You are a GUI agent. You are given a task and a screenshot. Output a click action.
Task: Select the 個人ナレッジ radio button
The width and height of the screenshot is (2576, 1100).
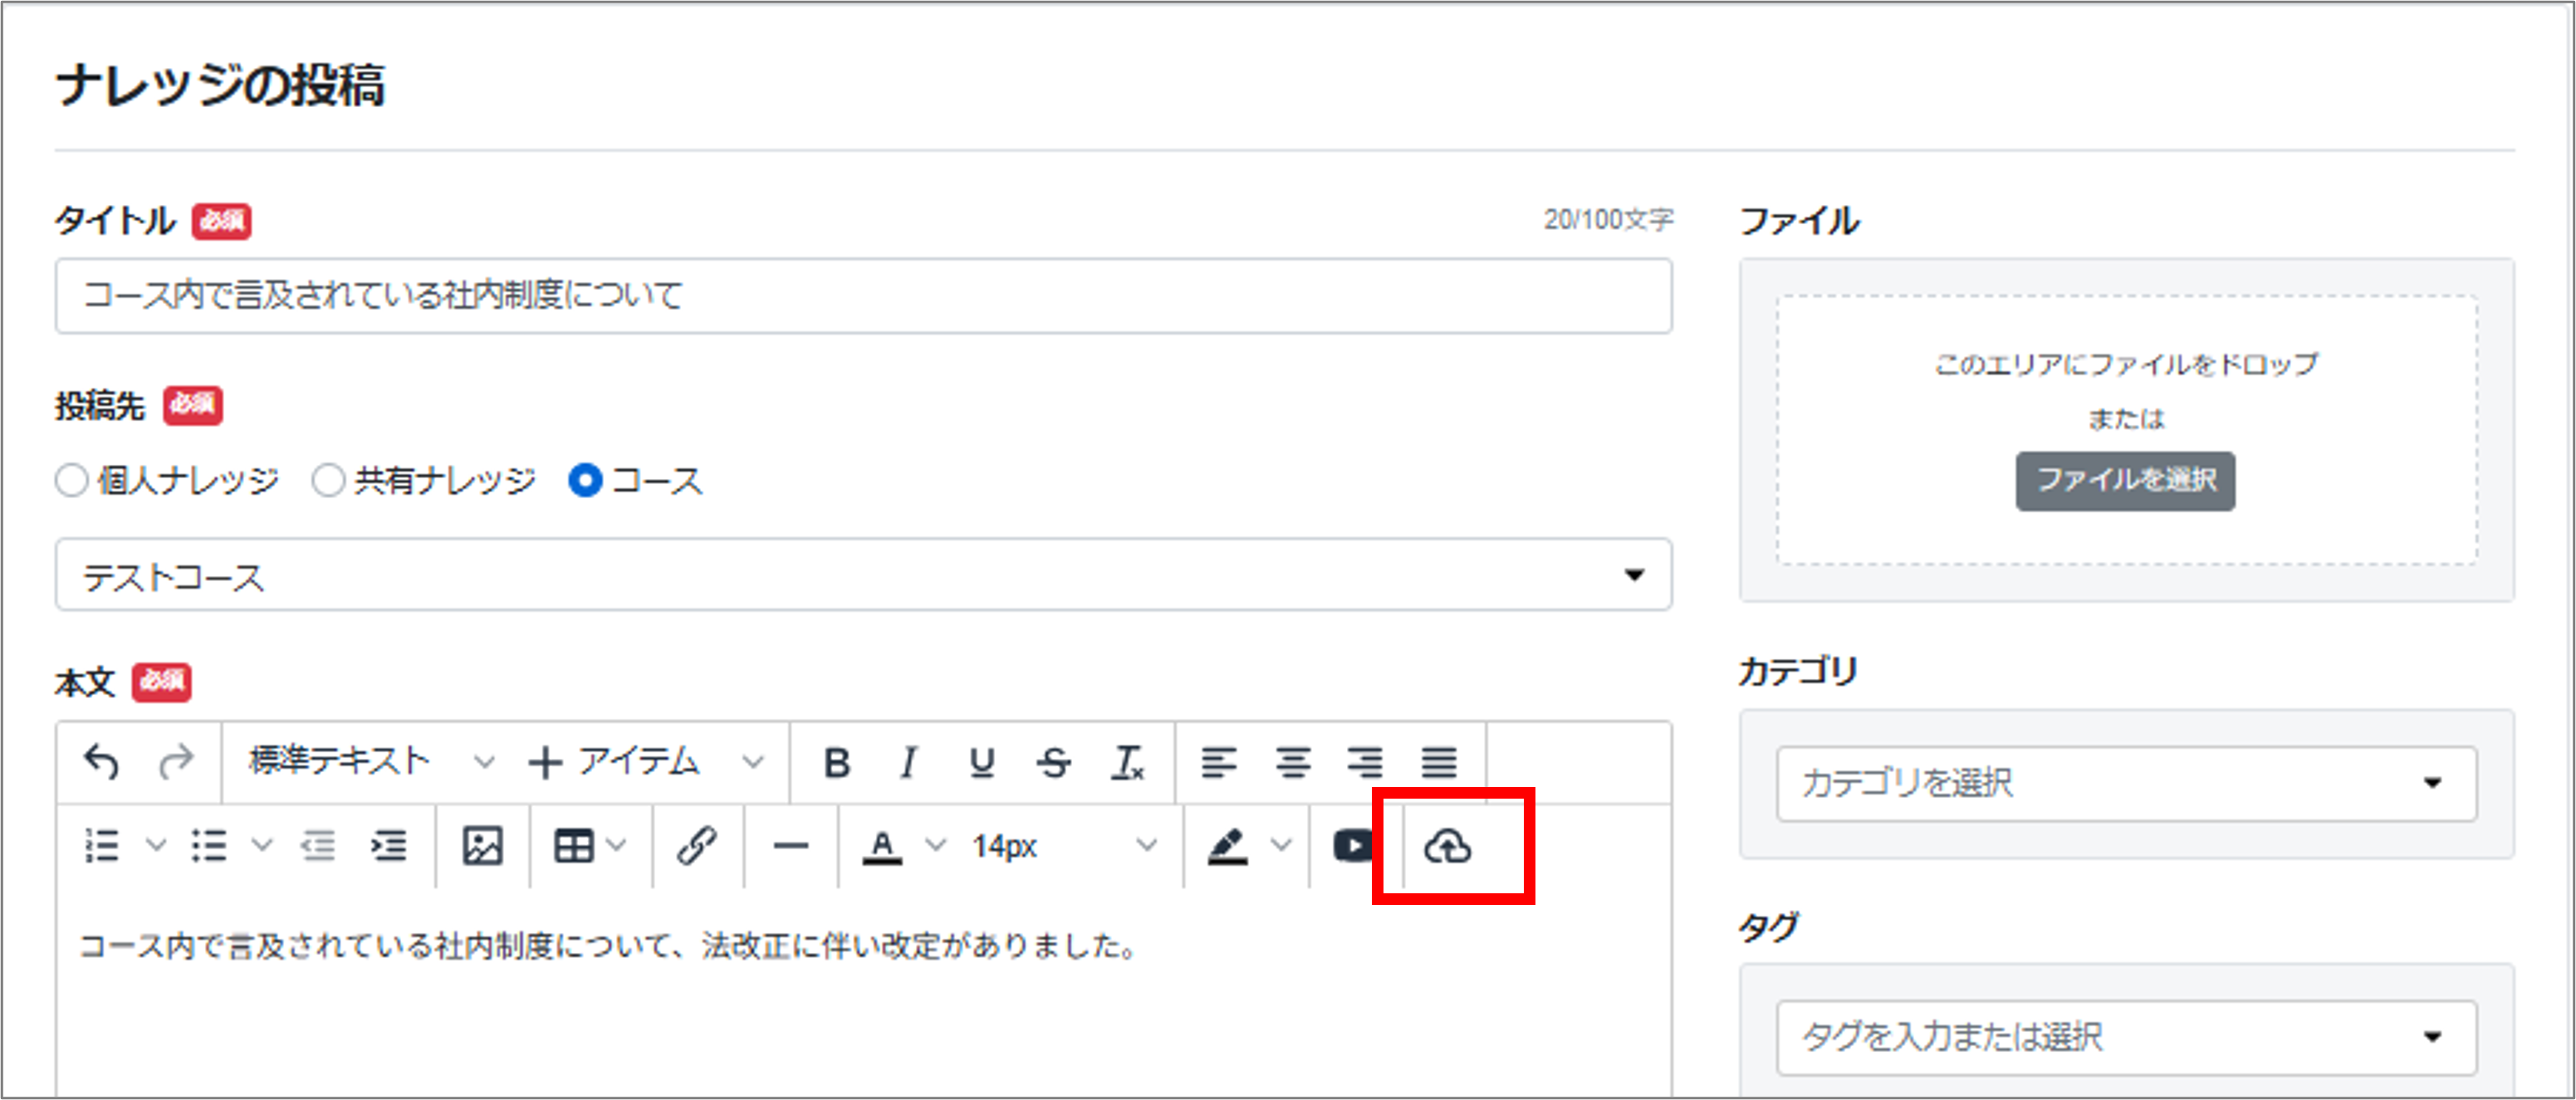pyautogui.click(x=72, y=481)
